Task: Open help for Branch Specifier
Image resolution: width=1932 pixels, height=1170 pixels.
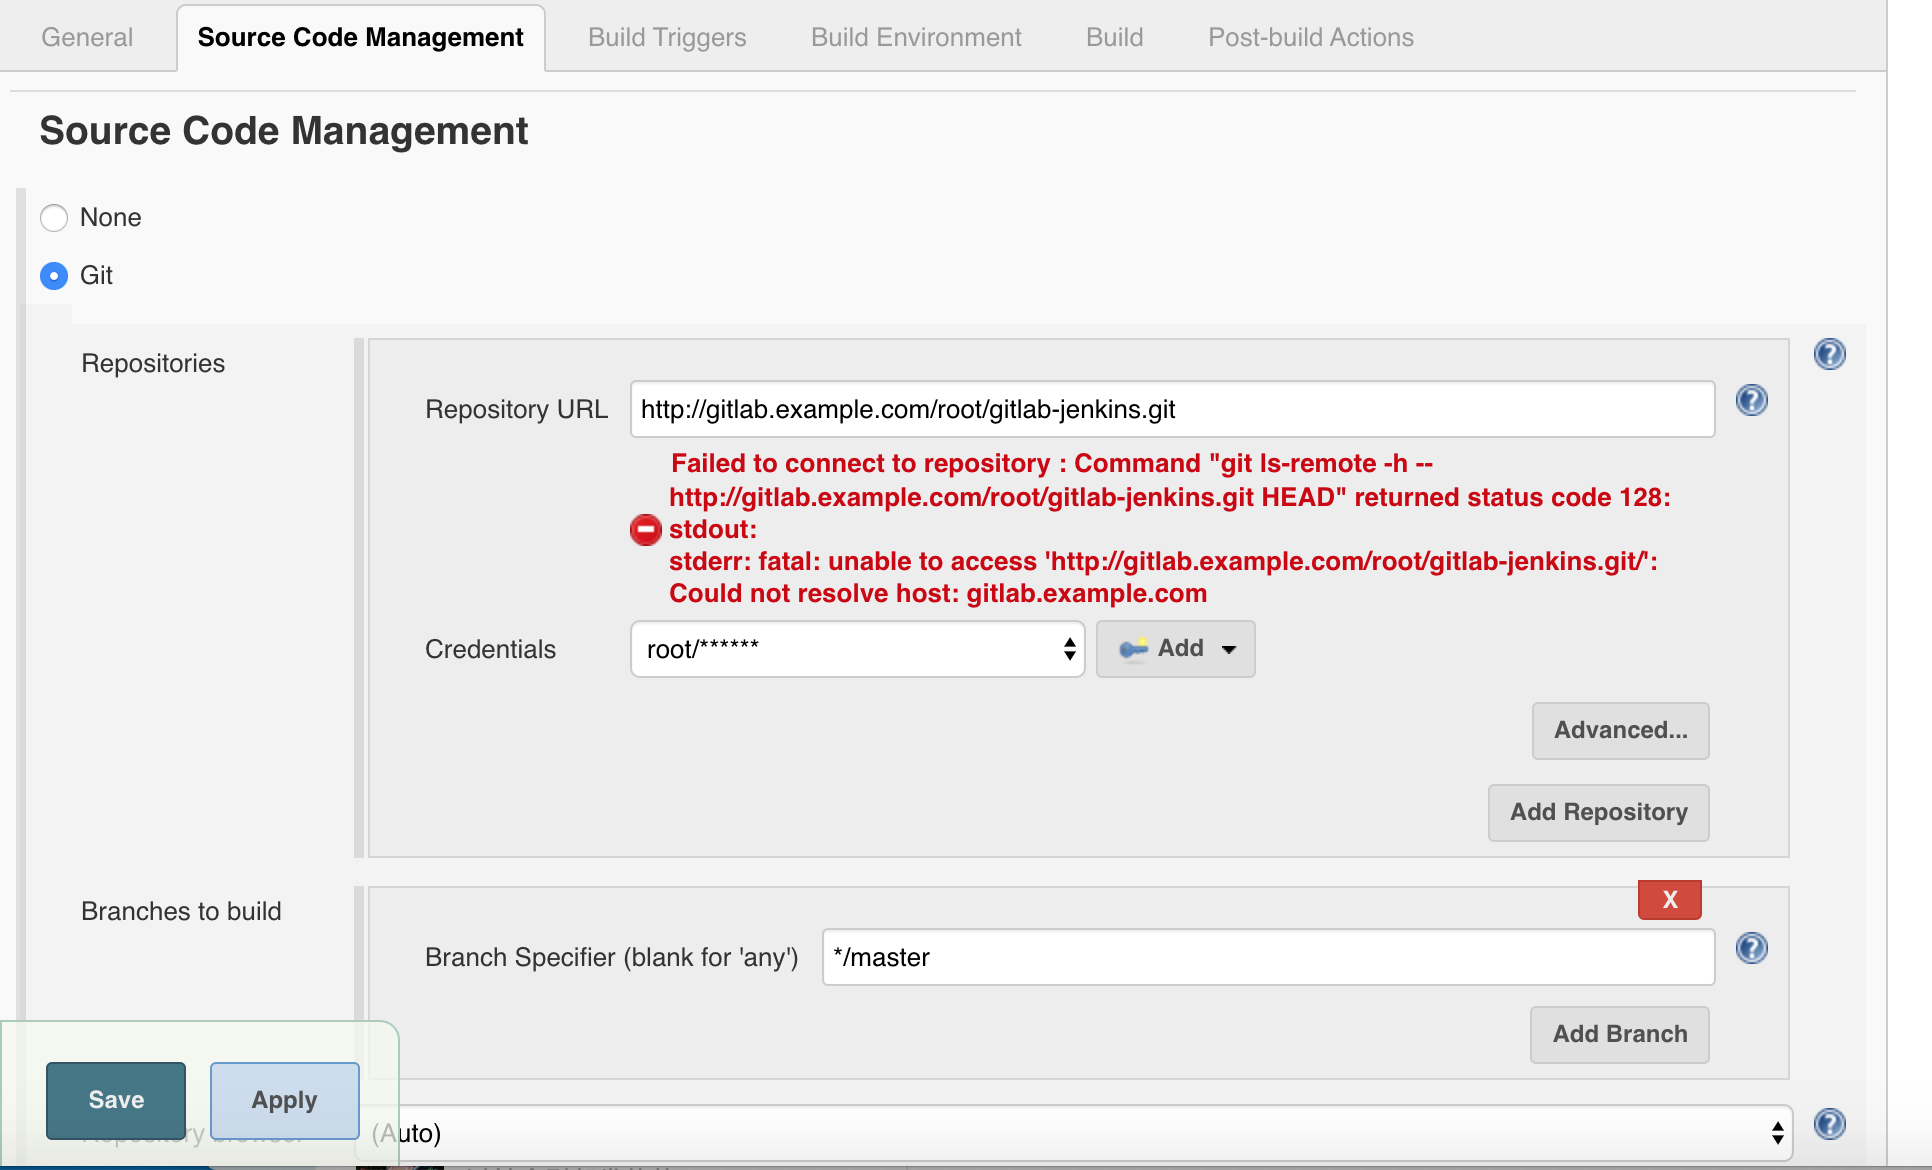Action: pos(1752,949)
